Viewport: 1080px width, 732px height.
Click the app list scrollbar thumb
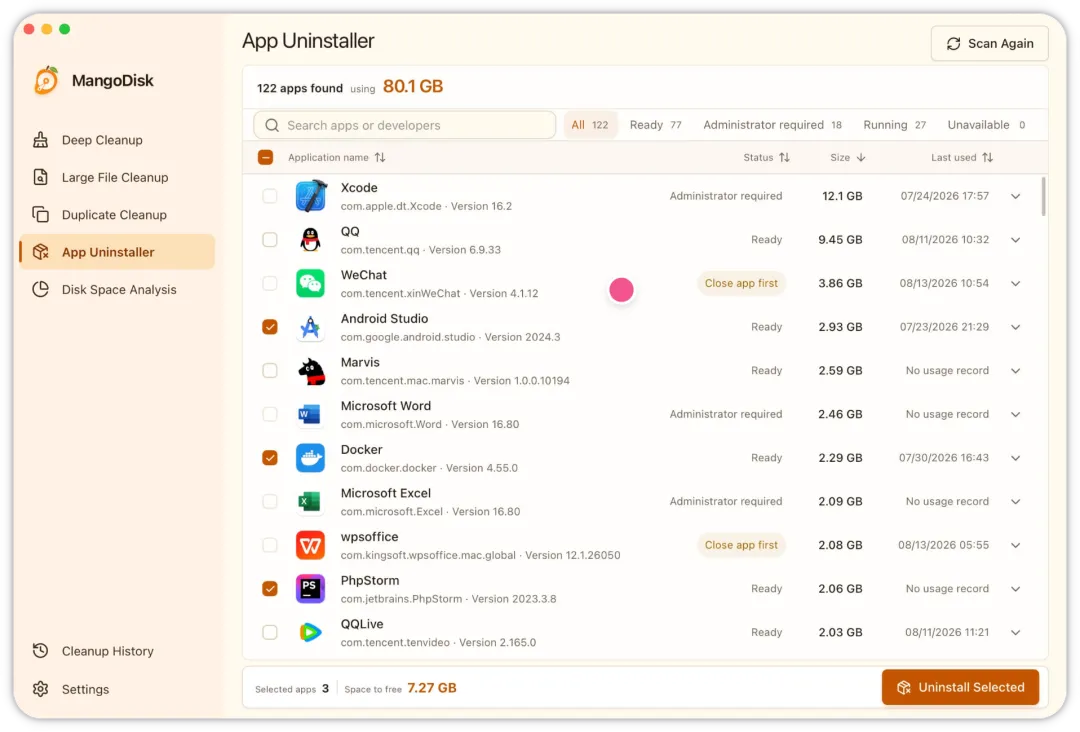pyautogui.click(x=1043, y=197)
